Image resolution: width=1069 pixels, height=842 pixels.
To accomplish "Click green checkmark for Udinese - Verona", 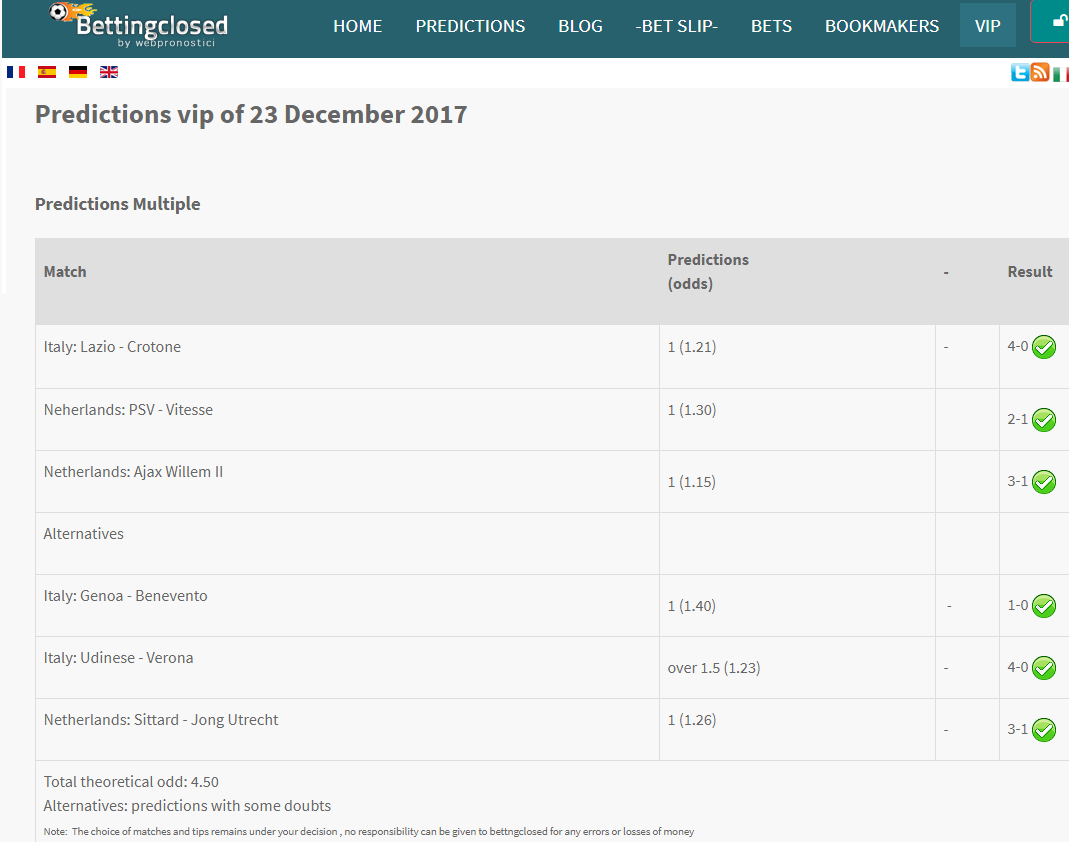I will point(1044,667).
